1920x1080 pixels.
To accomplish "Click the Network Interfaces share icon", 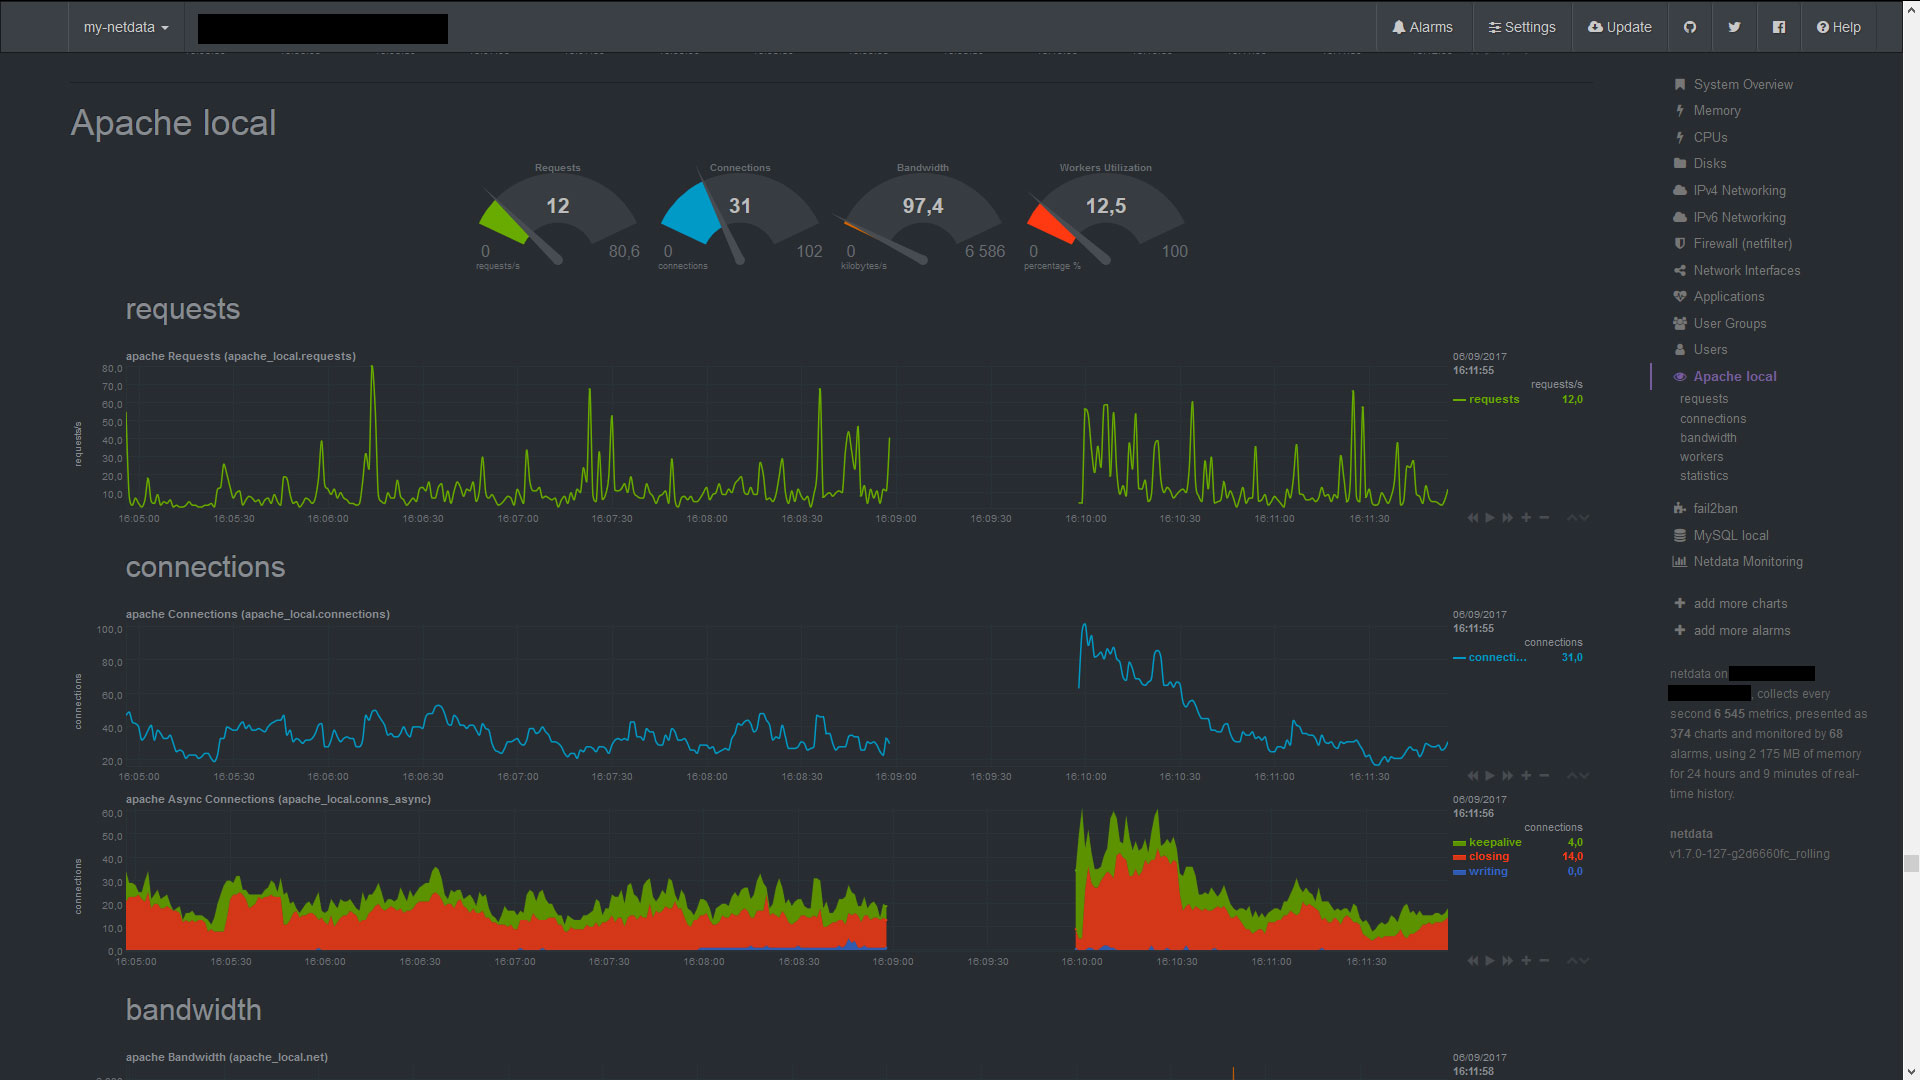I will coord(1680,271).
